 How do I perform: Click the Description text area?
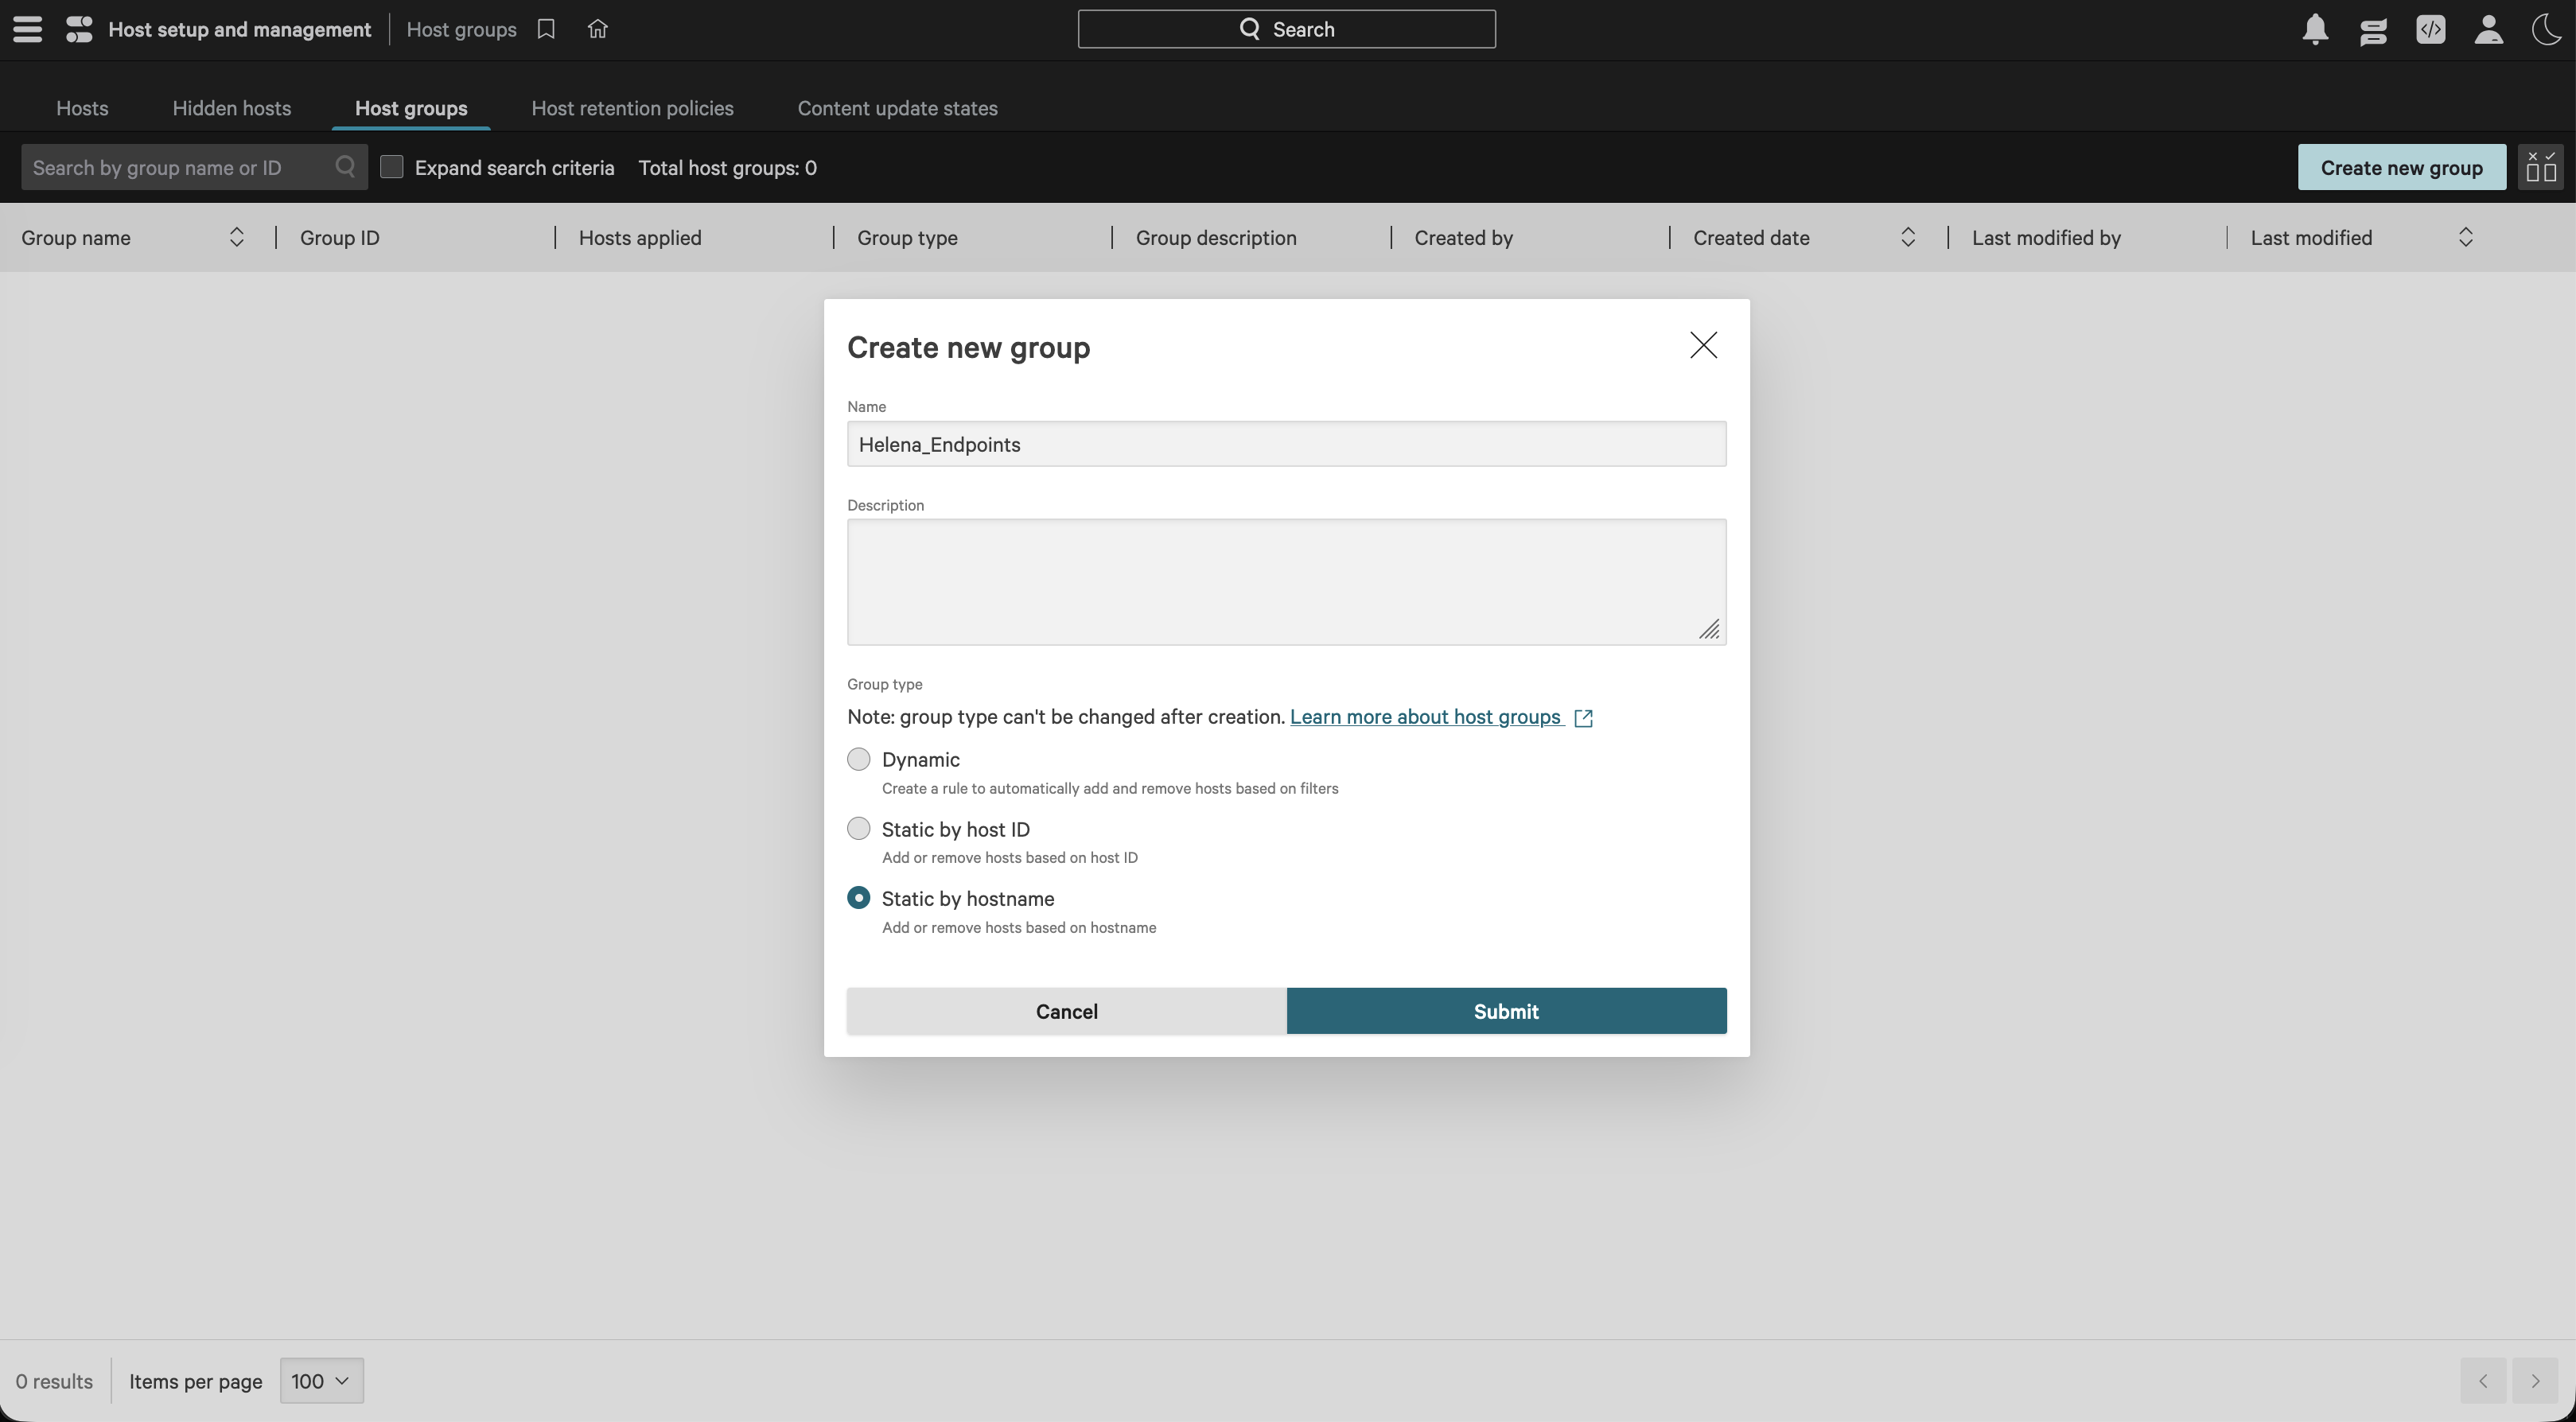tap(1286, 582)
